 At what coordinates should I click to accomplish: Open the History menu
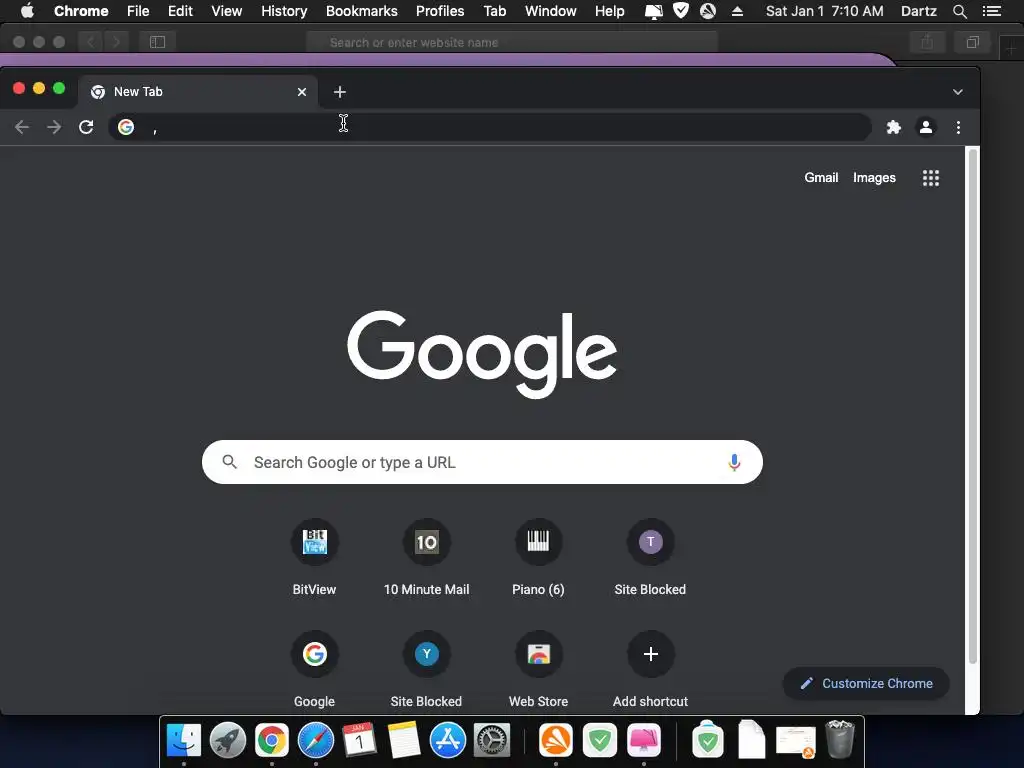click(x=284, y=11)
